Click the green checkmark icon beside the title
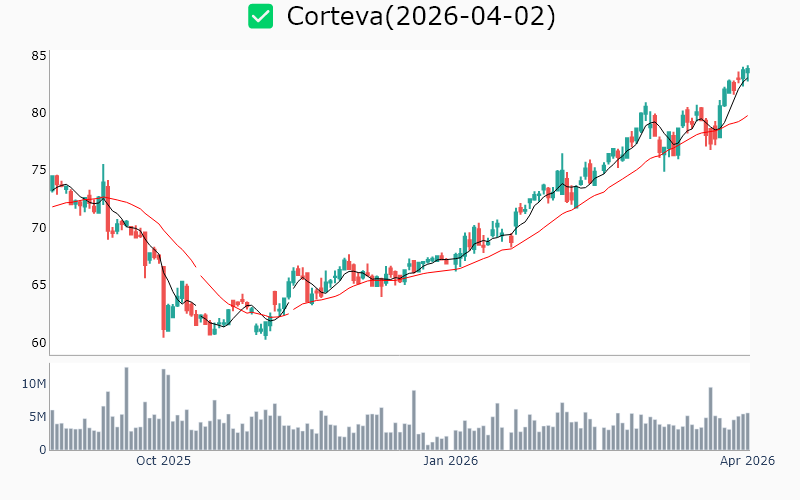Screen dimensions: 800x500 click(261, 16)
